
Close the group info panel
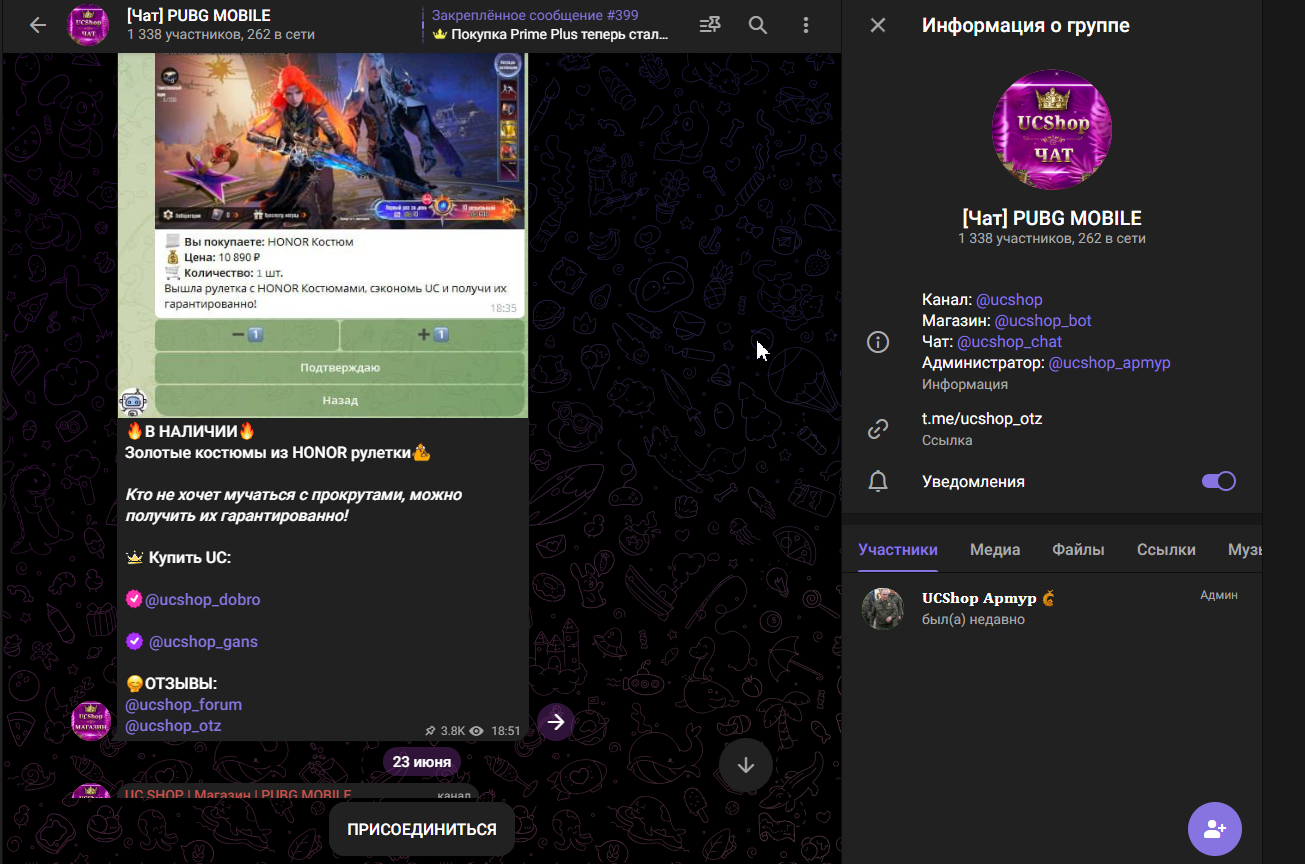[x=878, y=26]
